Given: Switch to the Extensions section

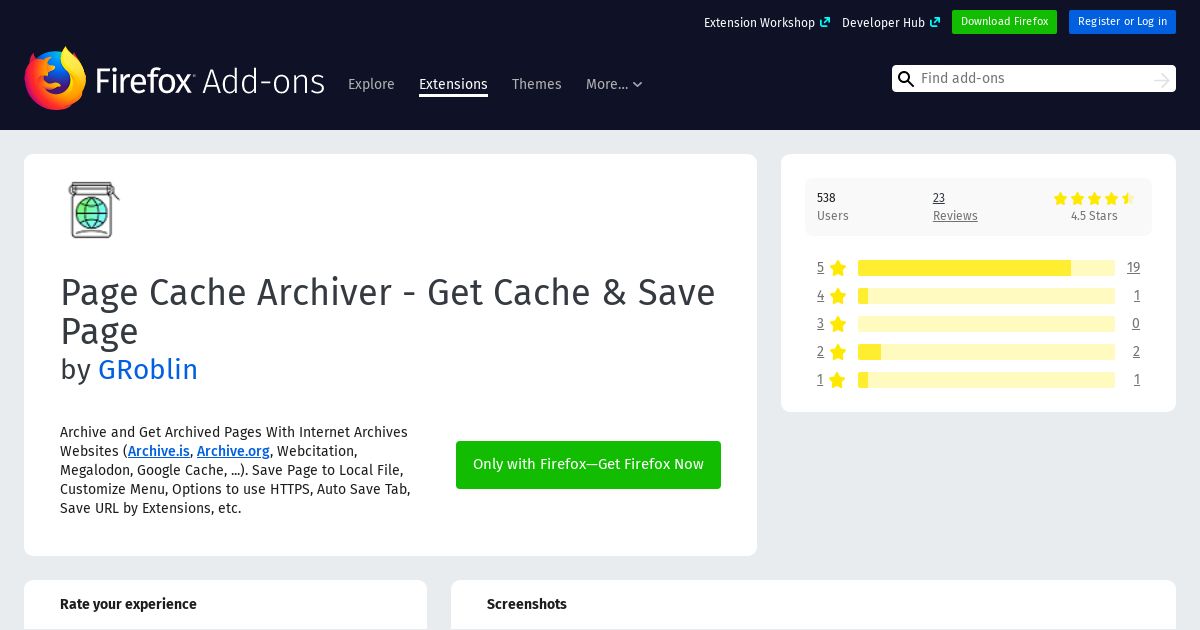Looking at the screenshot, I should click(453, 84).
